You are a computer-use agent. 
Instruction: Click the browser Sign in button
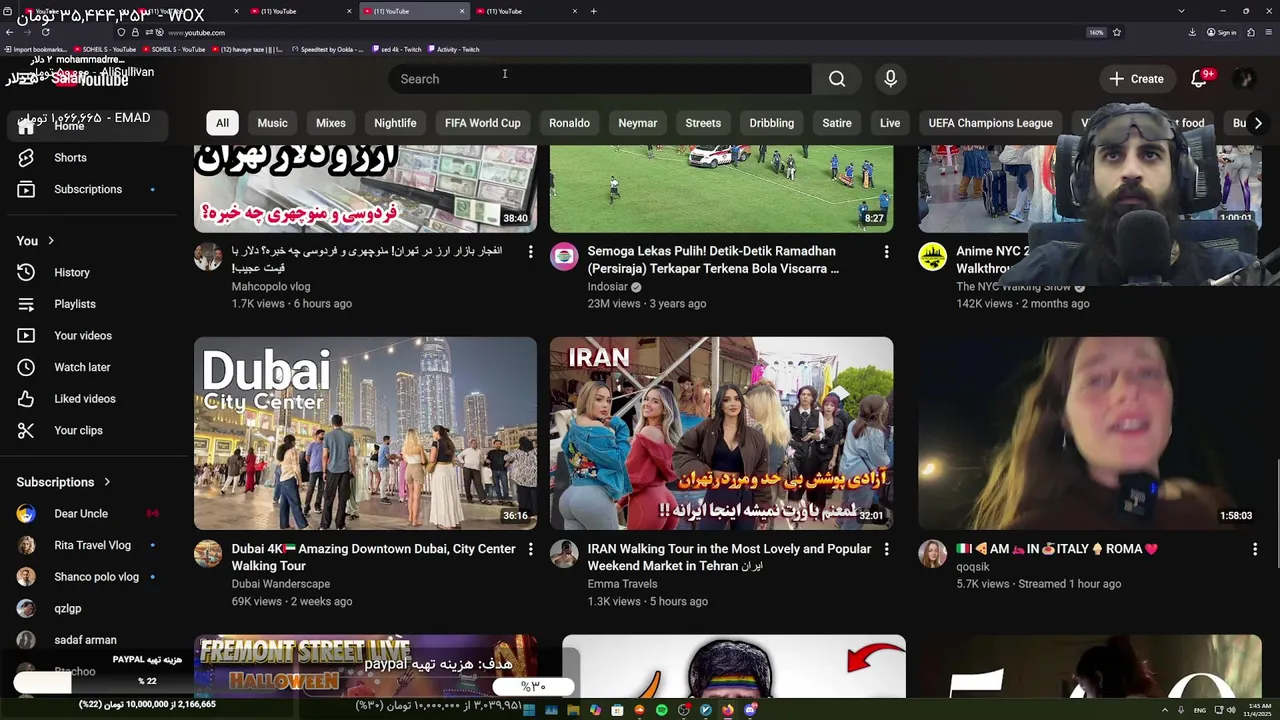(1222, 32)
